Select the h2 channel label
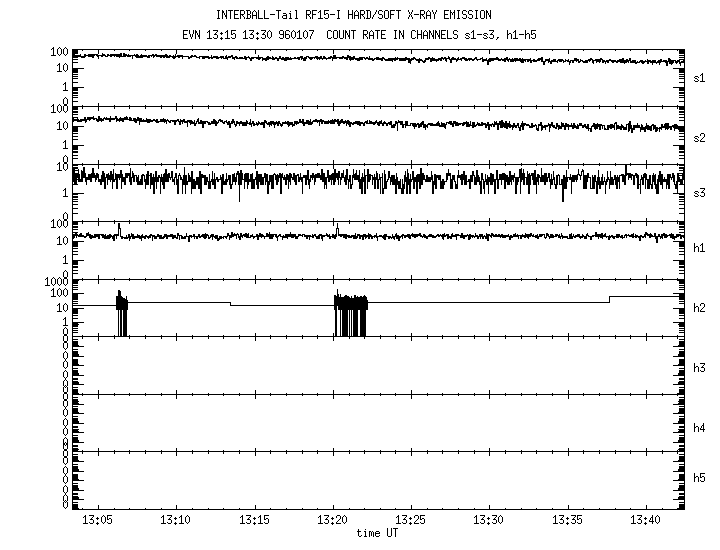720x550 pixels. click(x=700, y=307)
